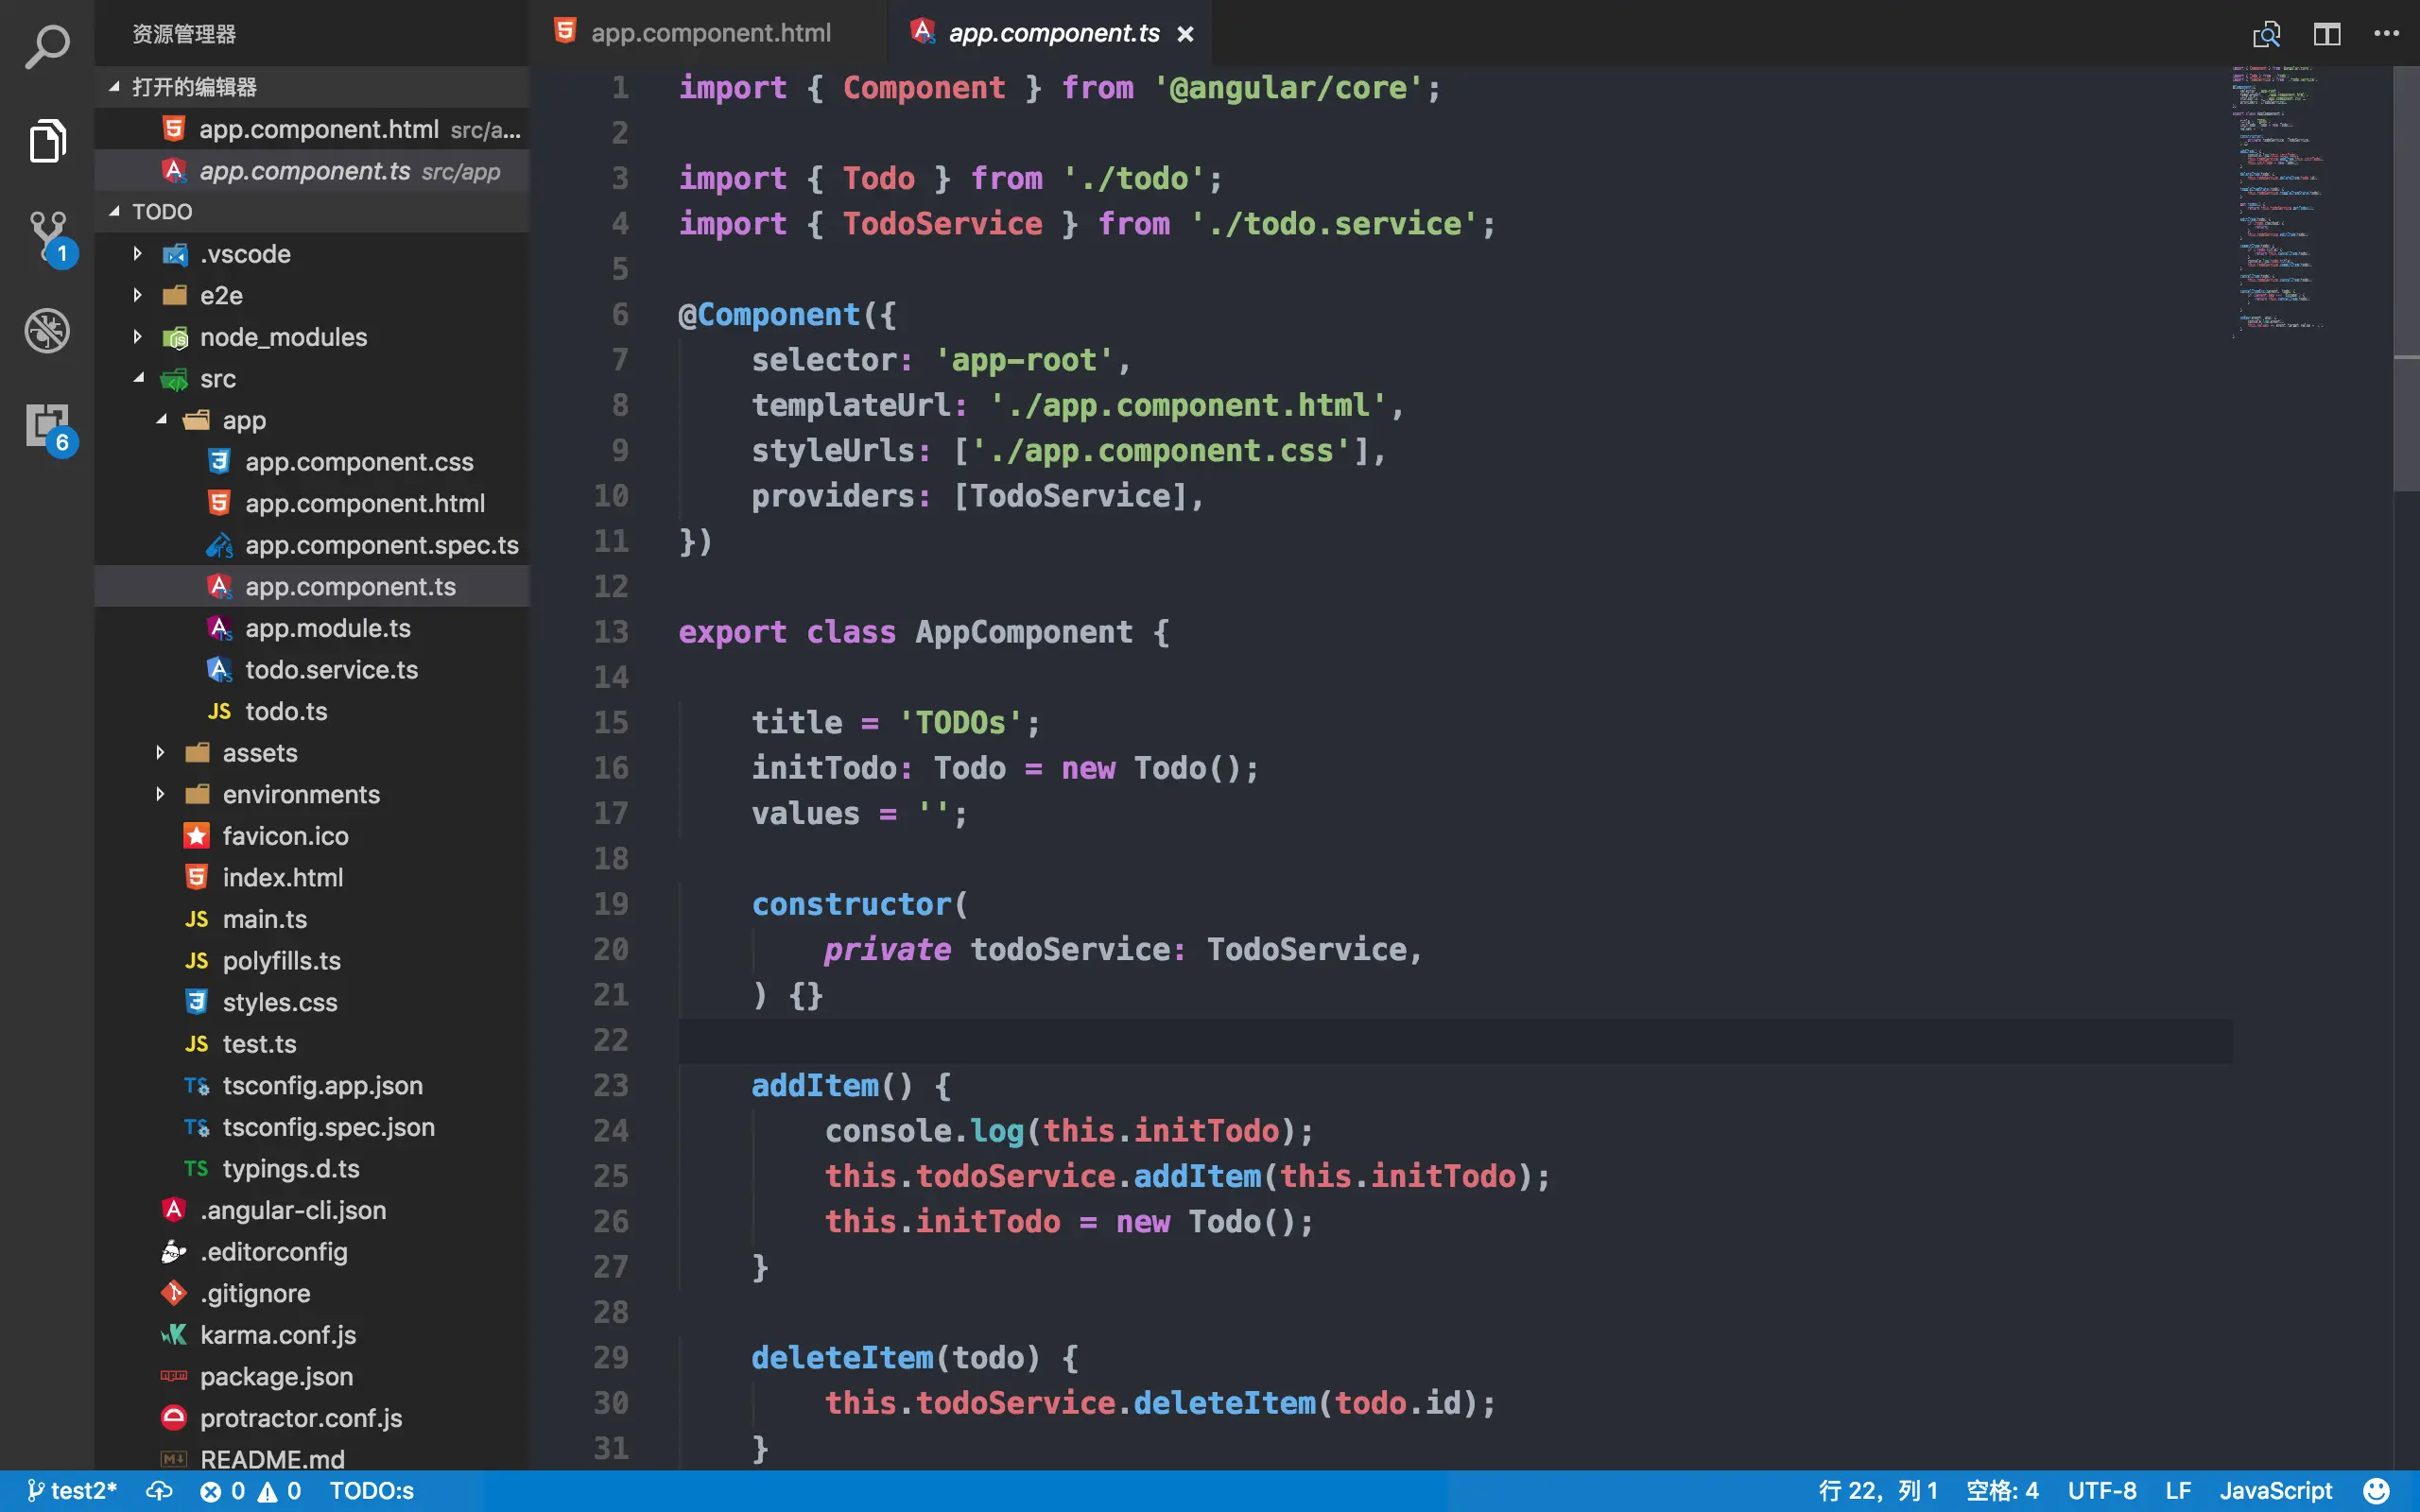Viewport: 2420px width, 1512px height.
Task: Click the feedback smiley in status bar
Action: point(2376,1490)
